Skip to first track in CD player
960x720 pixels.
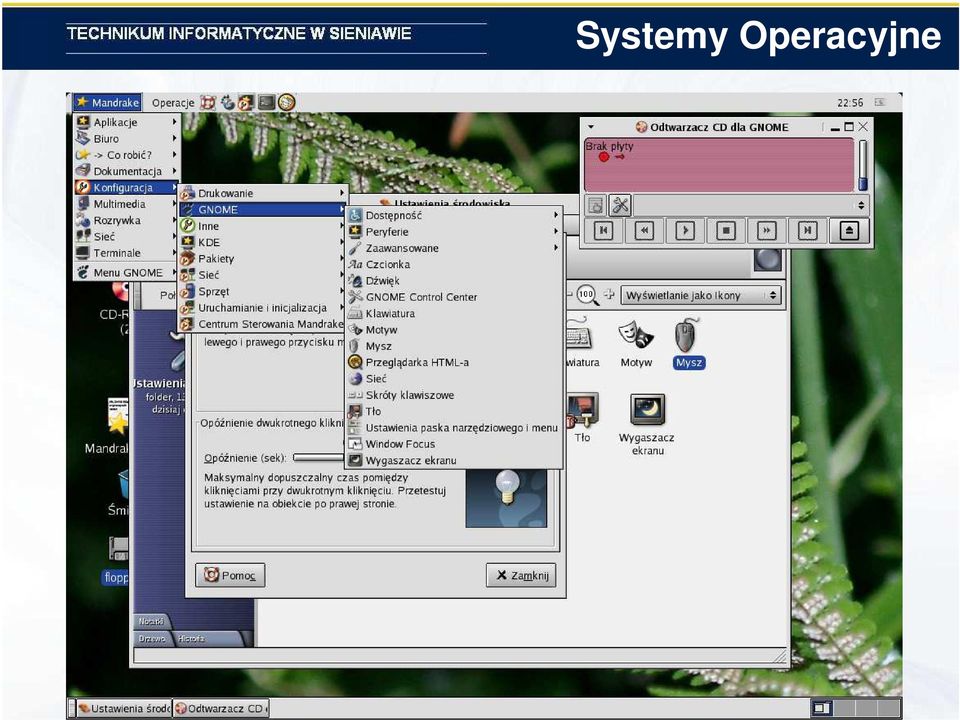[x=603, y=230]
